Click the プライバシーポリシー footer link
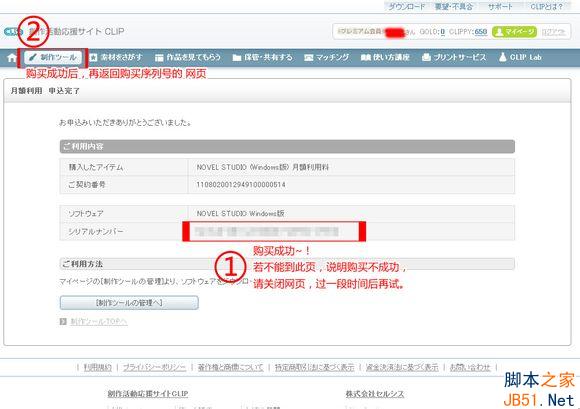 [154, 367]
